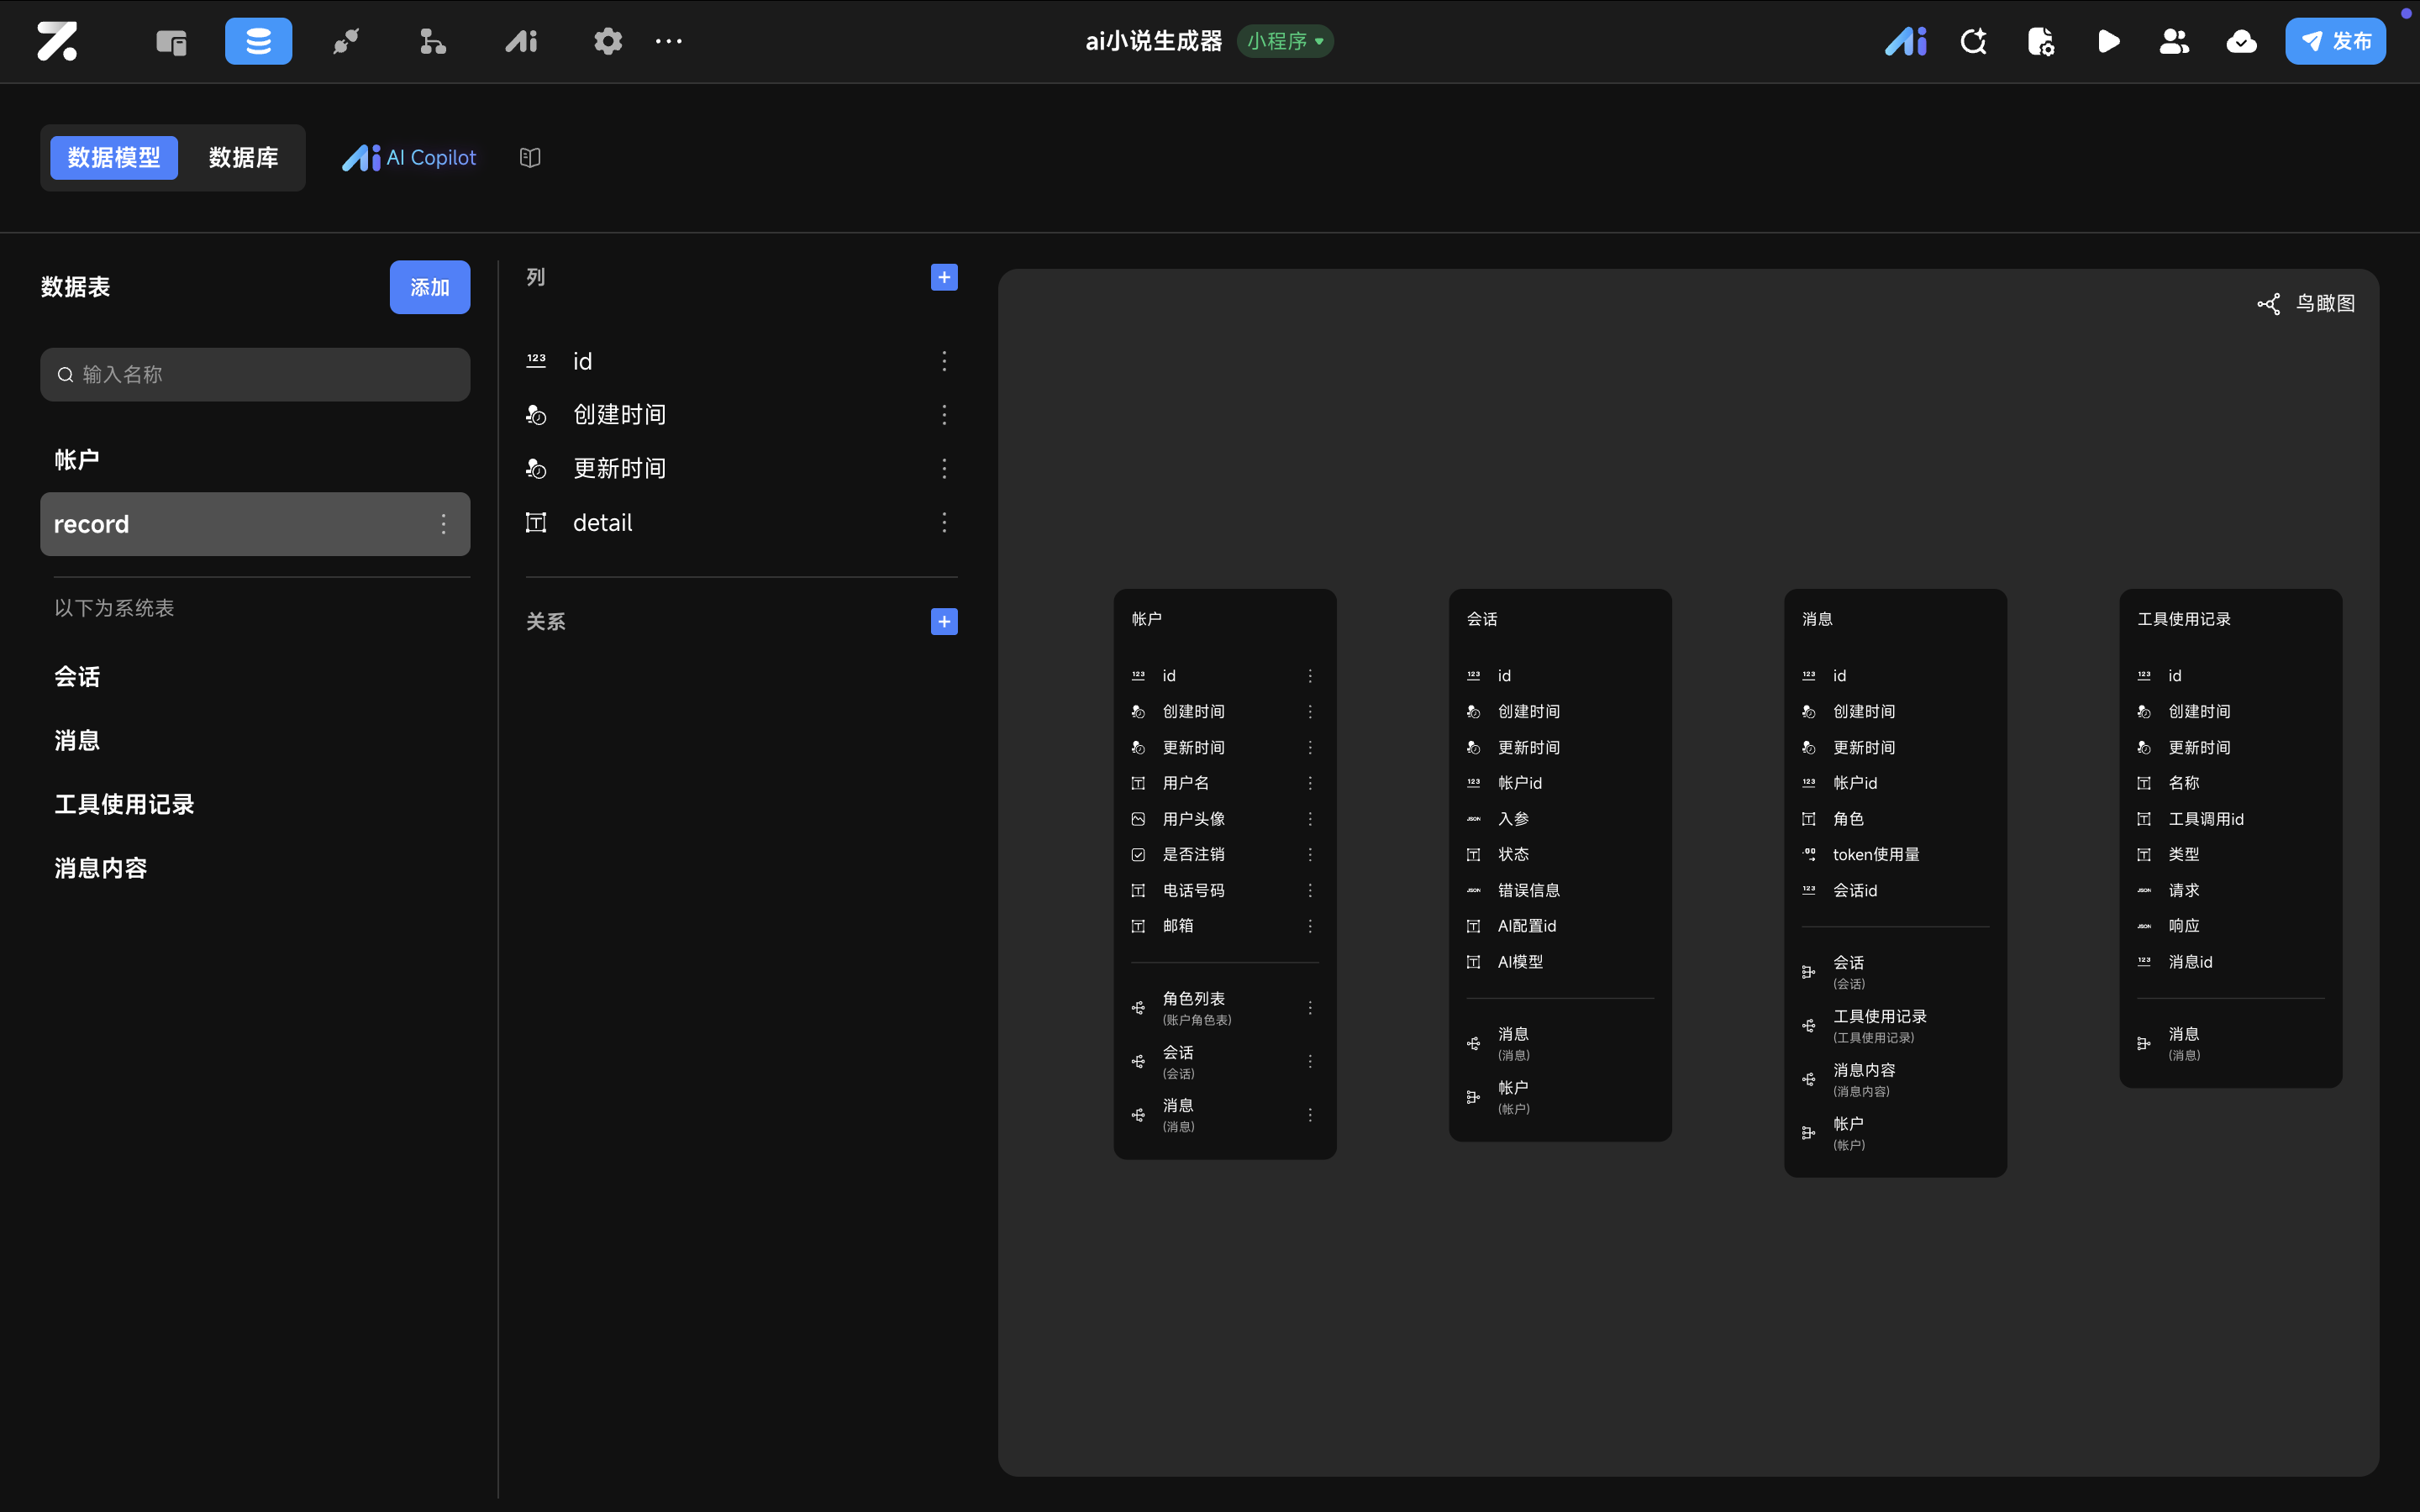Open the 小程序 platform dropdown

coord(1285,41)
